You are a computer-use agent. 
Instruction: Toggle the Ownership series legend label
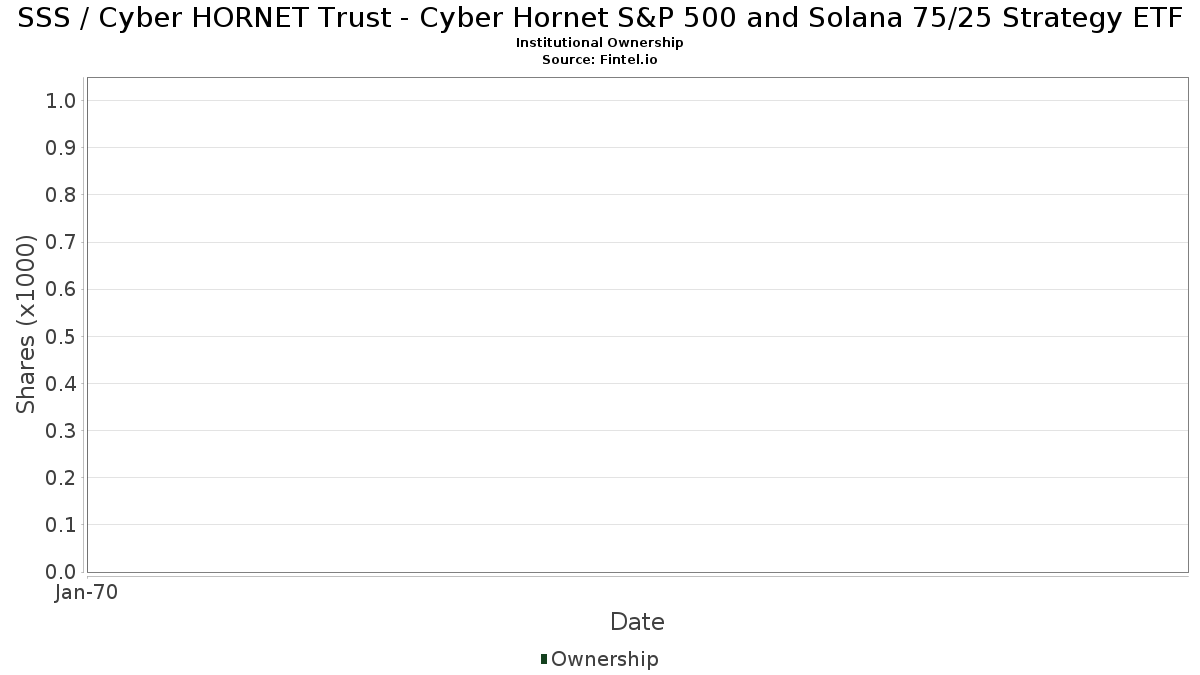pyautogui.click(x=604, y=659)
